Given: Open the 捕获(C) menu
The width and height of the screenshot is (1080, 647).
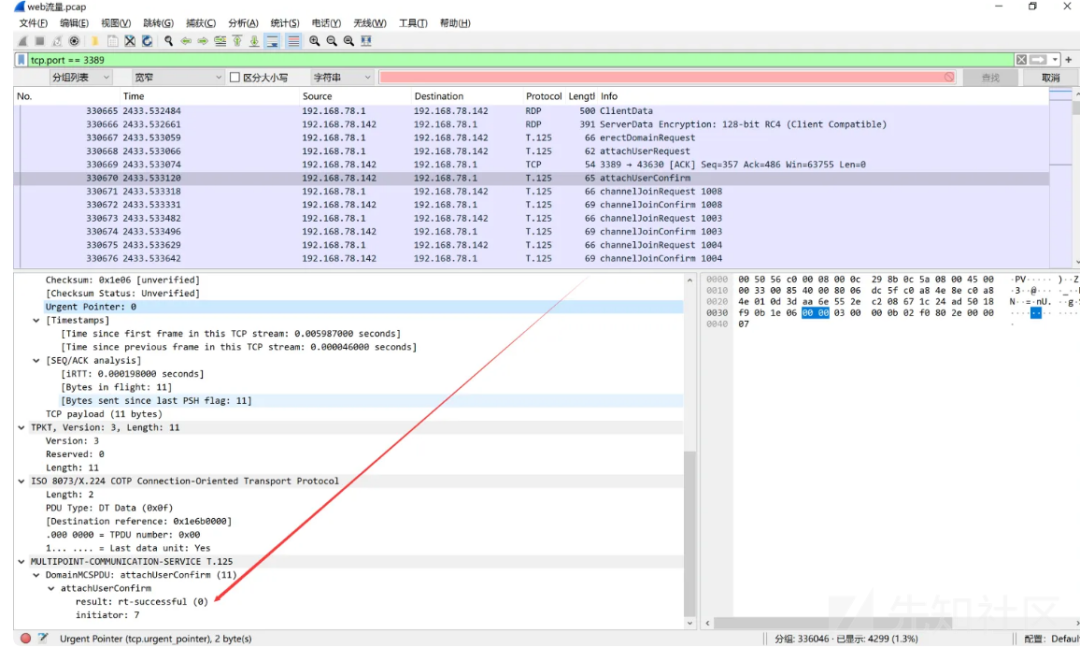Looking at the screenshot, I should pyautogui.click(x=200, y=23).
